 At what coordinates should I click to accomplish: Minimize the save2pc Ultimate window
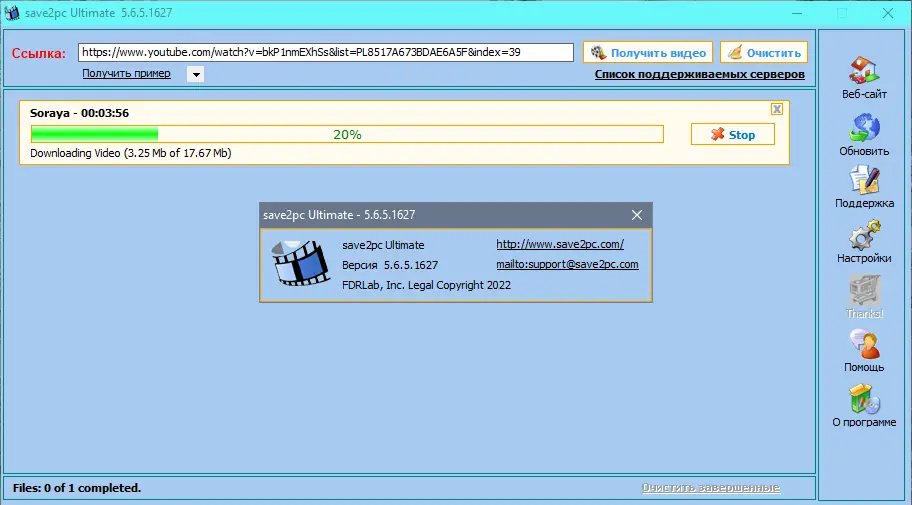pyautogui.click(x=797, y=13)
